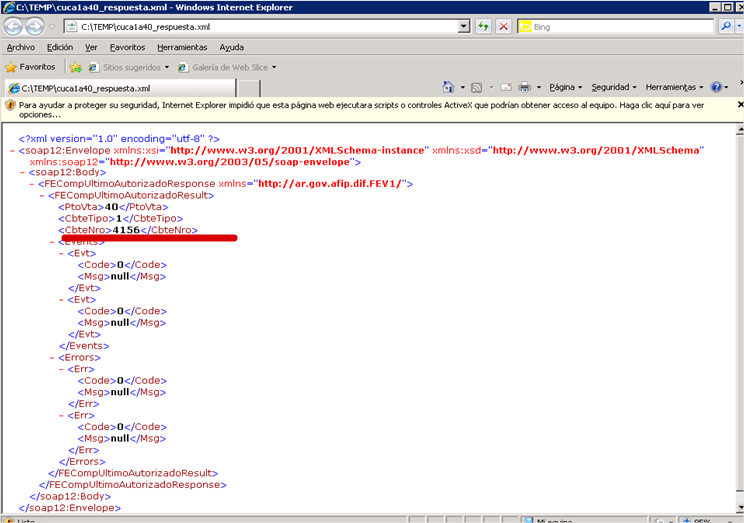
Task: Collapse the first Err node
Action: tap(61, 369)
